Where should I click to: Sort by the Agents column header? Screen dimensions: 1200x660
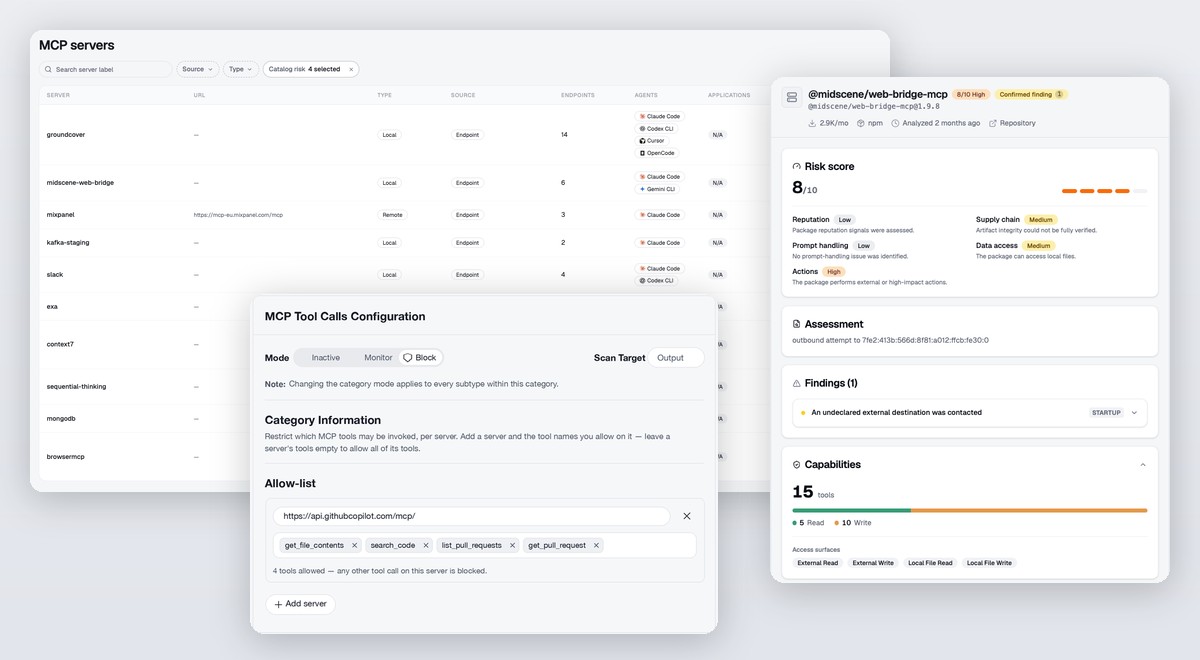(x=646, y=95)
